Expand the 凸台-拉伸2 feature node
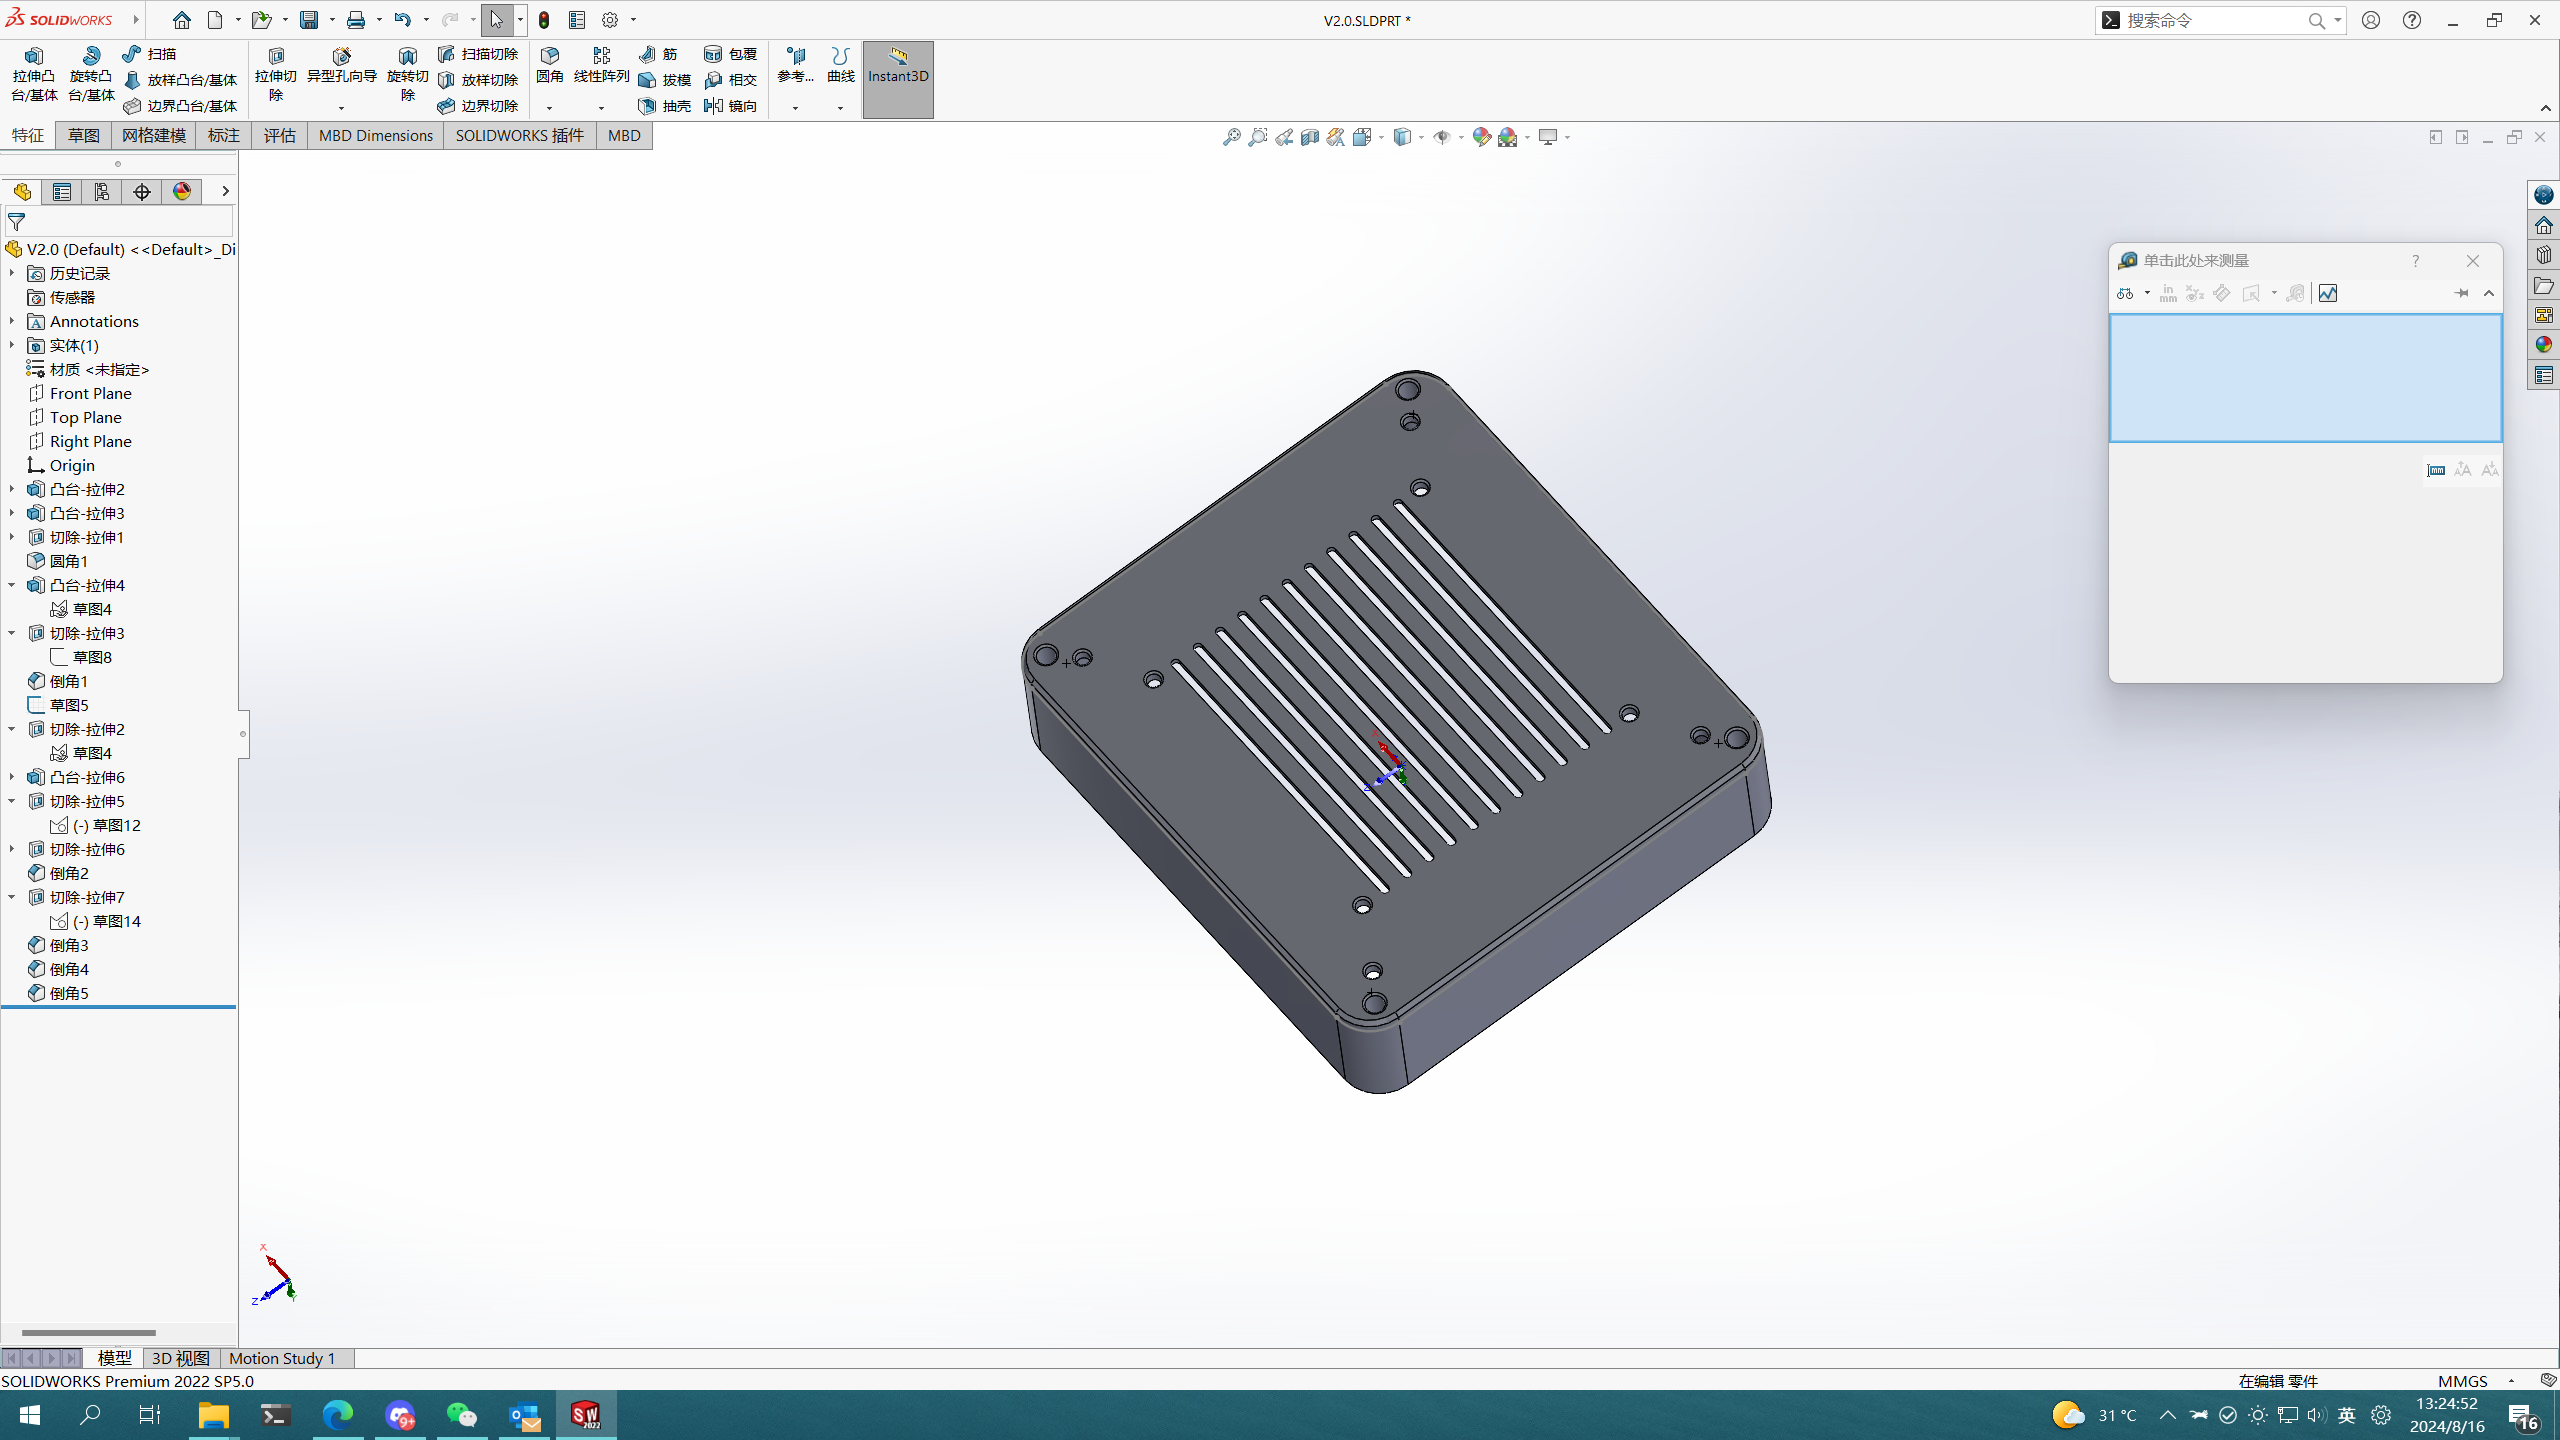 12,489
